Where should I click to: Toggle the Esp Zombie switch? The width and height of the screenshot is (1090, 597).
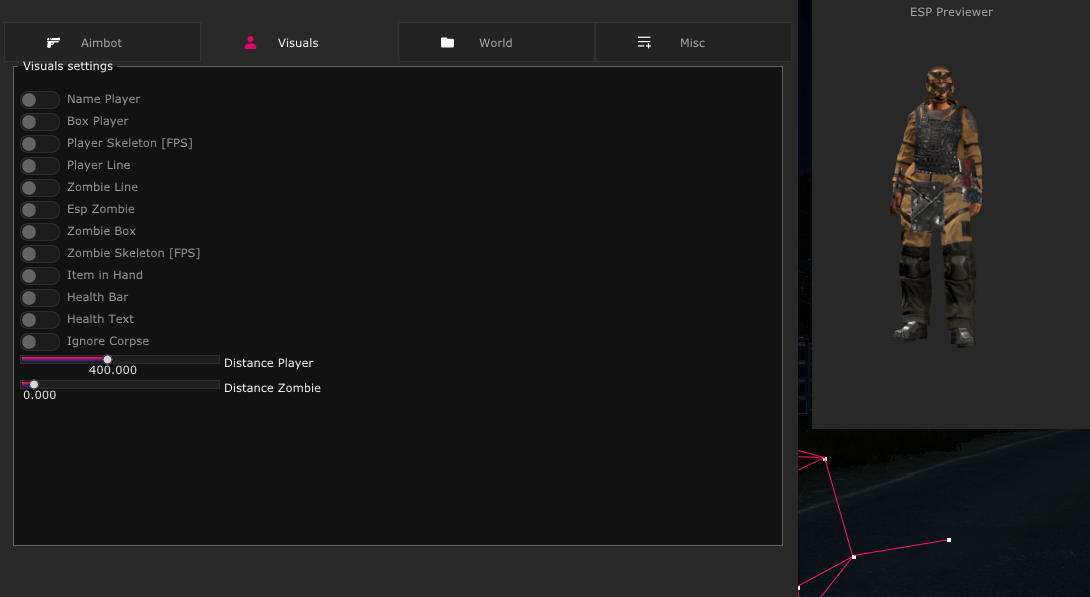tap(40, 210)
